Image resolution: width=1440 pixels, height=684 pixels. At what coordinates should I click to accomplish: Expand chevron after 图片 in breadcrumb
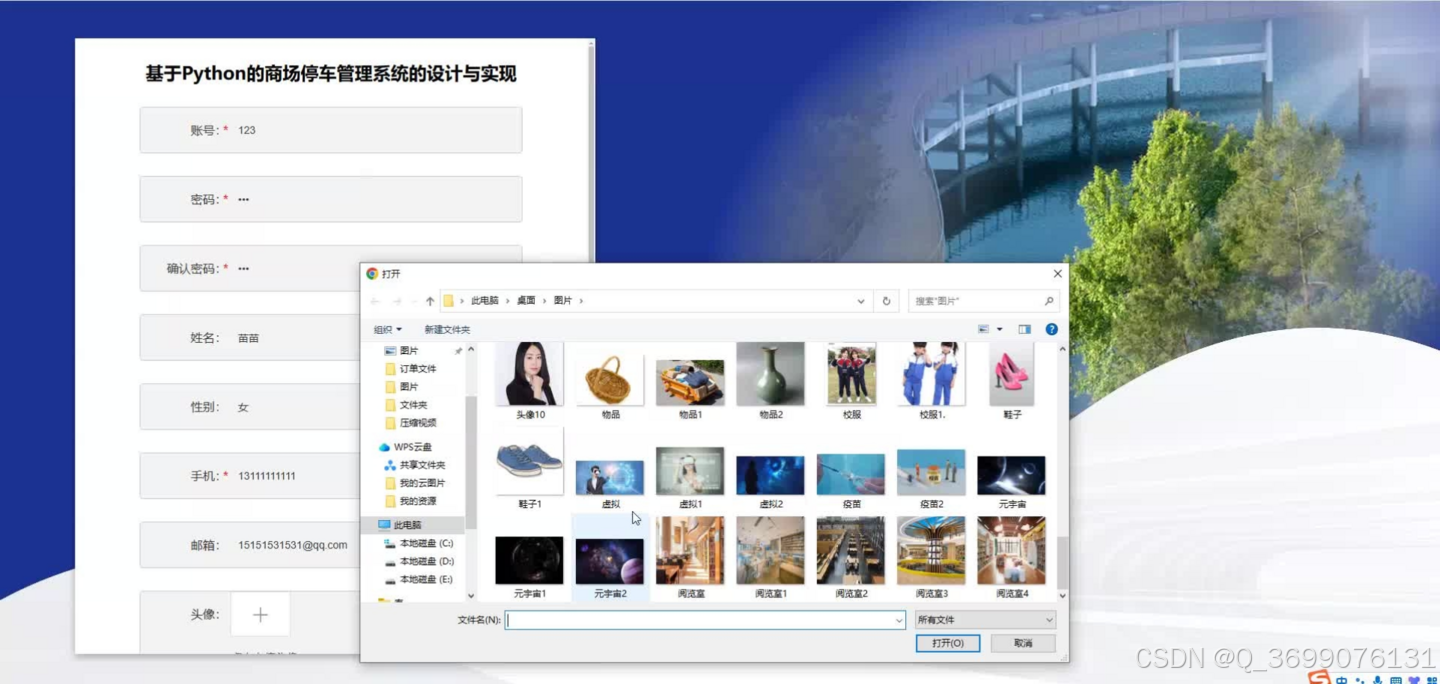(581, 301)
